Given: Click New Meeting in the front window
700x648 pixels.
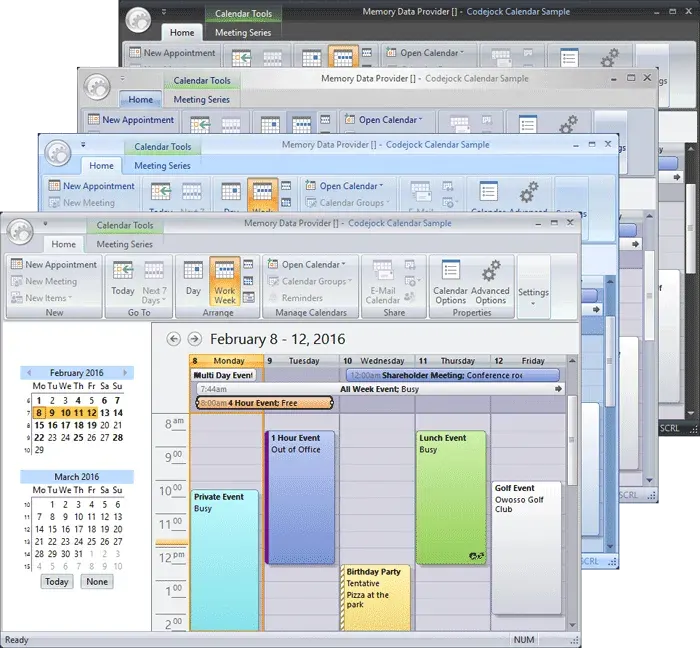Looking at the screenshot, I should click(44, 281).
